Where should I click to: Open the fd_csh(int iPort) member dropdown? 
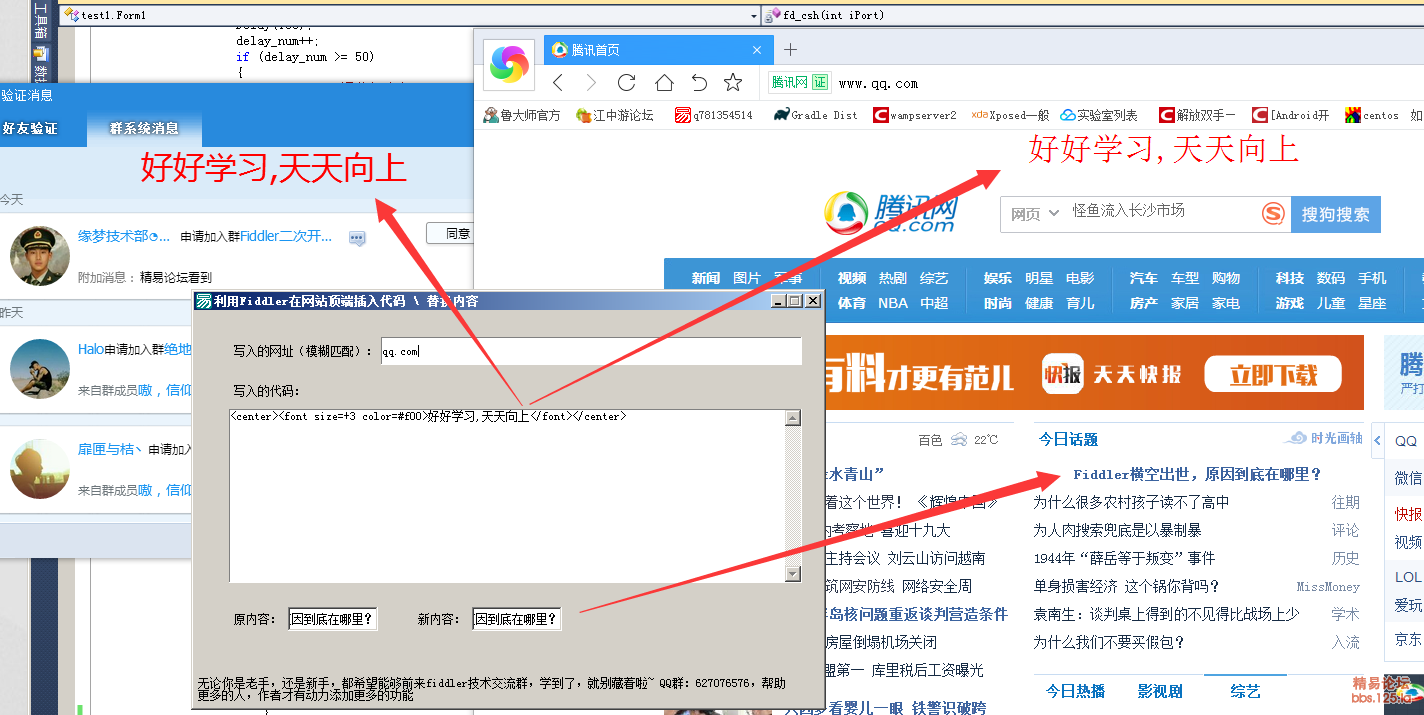[x=1093, y=15]
